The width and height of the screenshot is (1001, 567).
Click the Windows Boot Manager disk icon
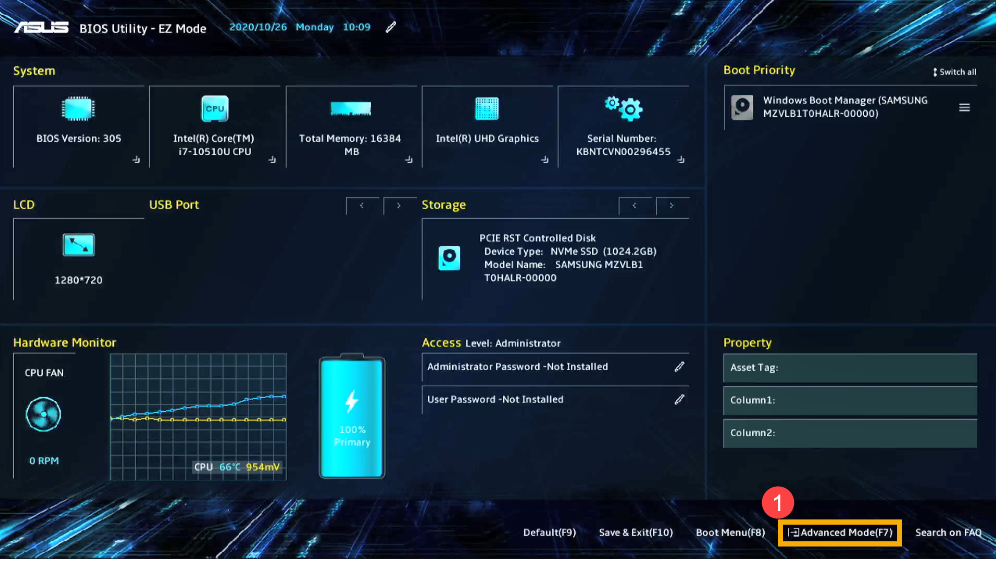click(744, 108)
